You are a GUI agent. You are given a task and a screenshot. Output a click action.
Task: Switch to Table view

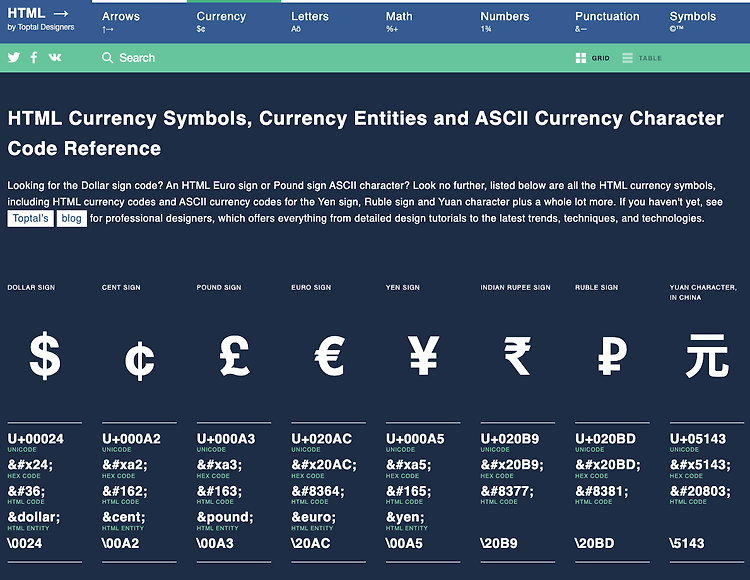click(642, 58)
